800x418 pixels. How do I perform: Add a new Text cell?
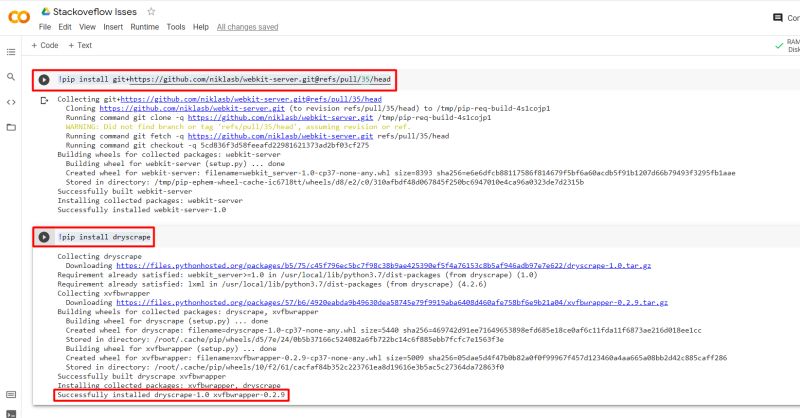click(80, 45)
